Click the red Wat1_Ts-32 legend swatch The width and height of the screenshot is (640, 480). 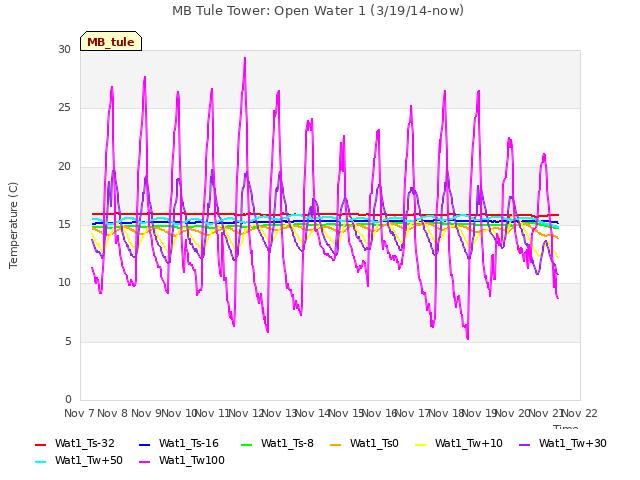click(40, 444)
